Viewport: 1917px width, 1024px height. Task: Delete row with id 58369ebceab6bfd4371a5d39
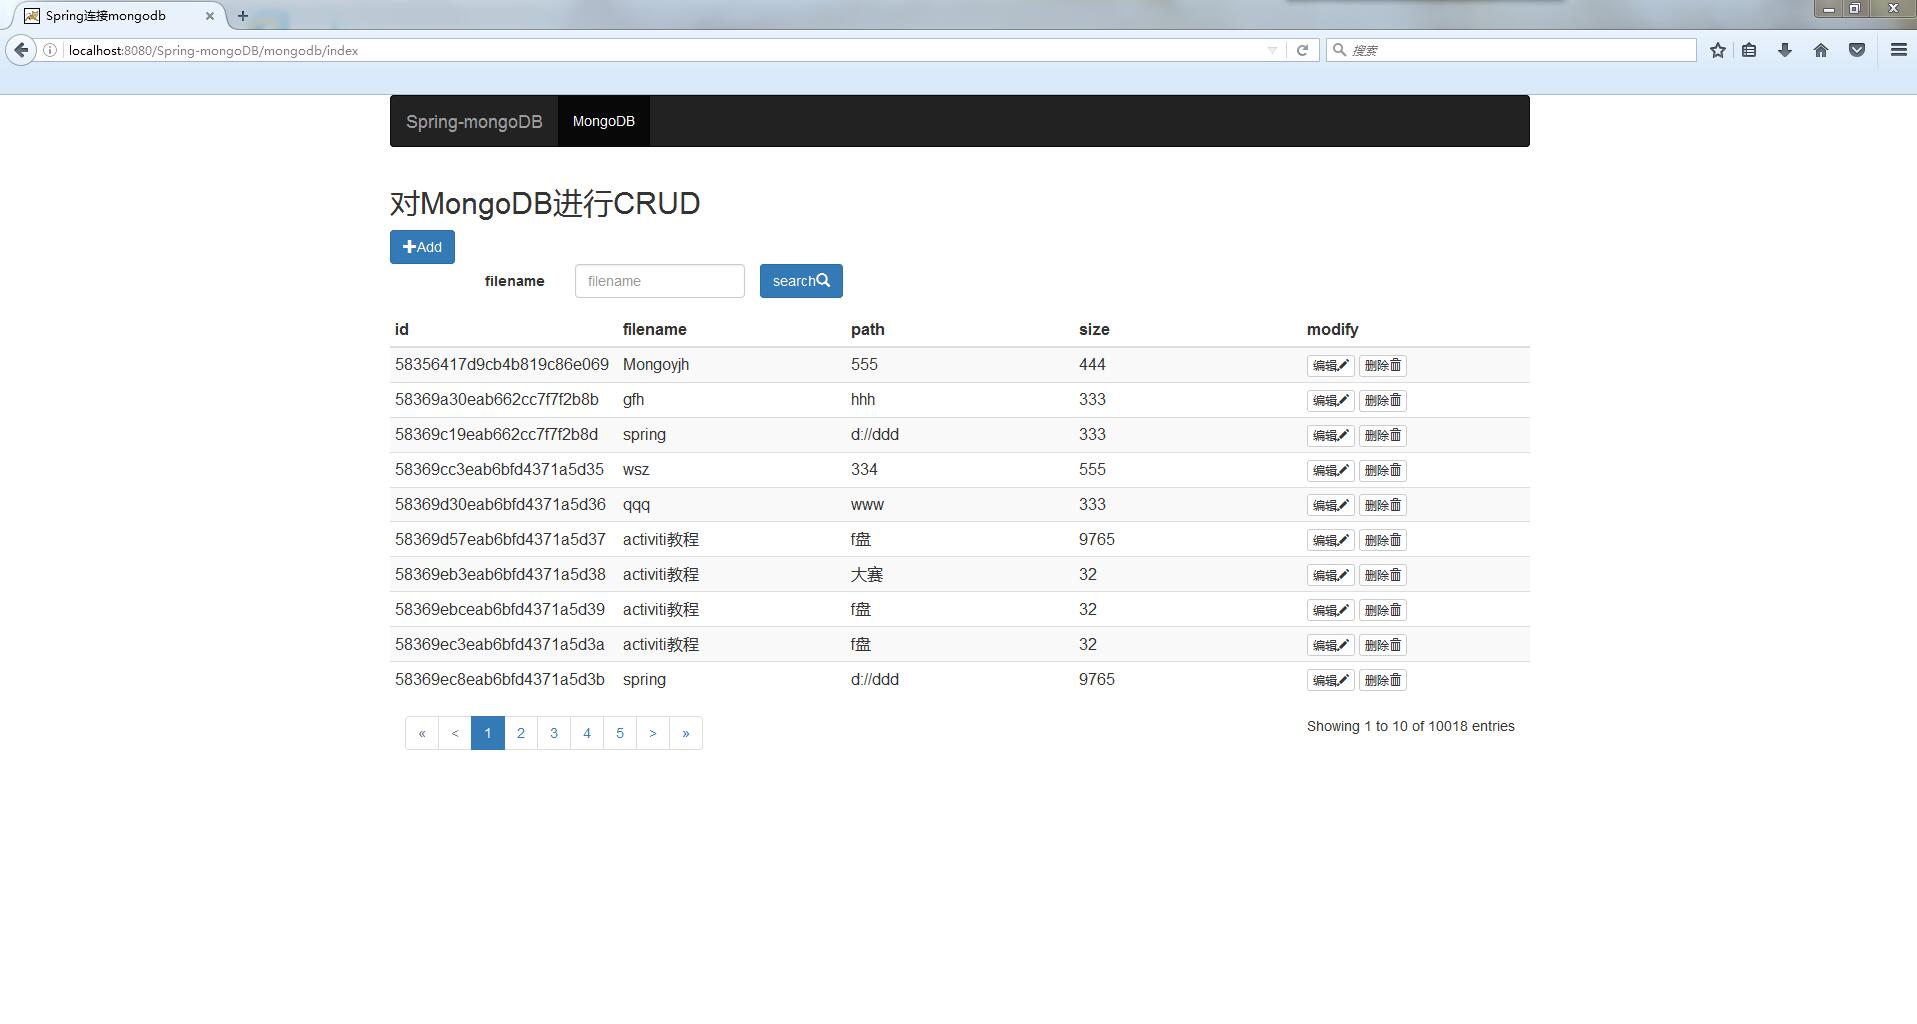click(1383, 610)
